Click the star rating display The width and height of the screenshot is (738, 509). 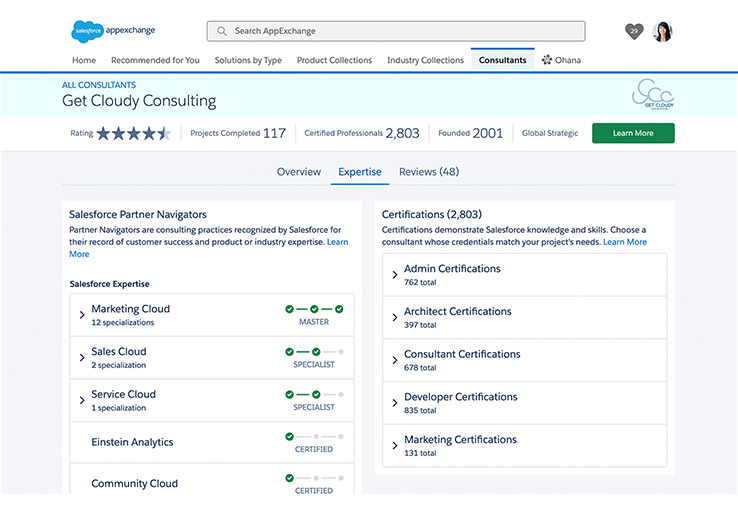(x=133, y=133)
